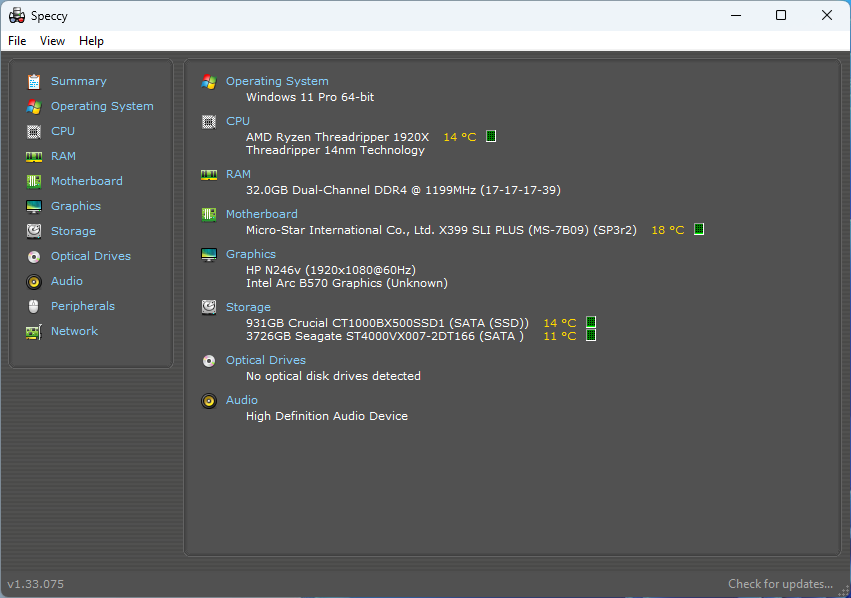851x598 pixels.
Task: Select Summary in the sidebar
Action: pyautogui.click(x=79, y=81)
